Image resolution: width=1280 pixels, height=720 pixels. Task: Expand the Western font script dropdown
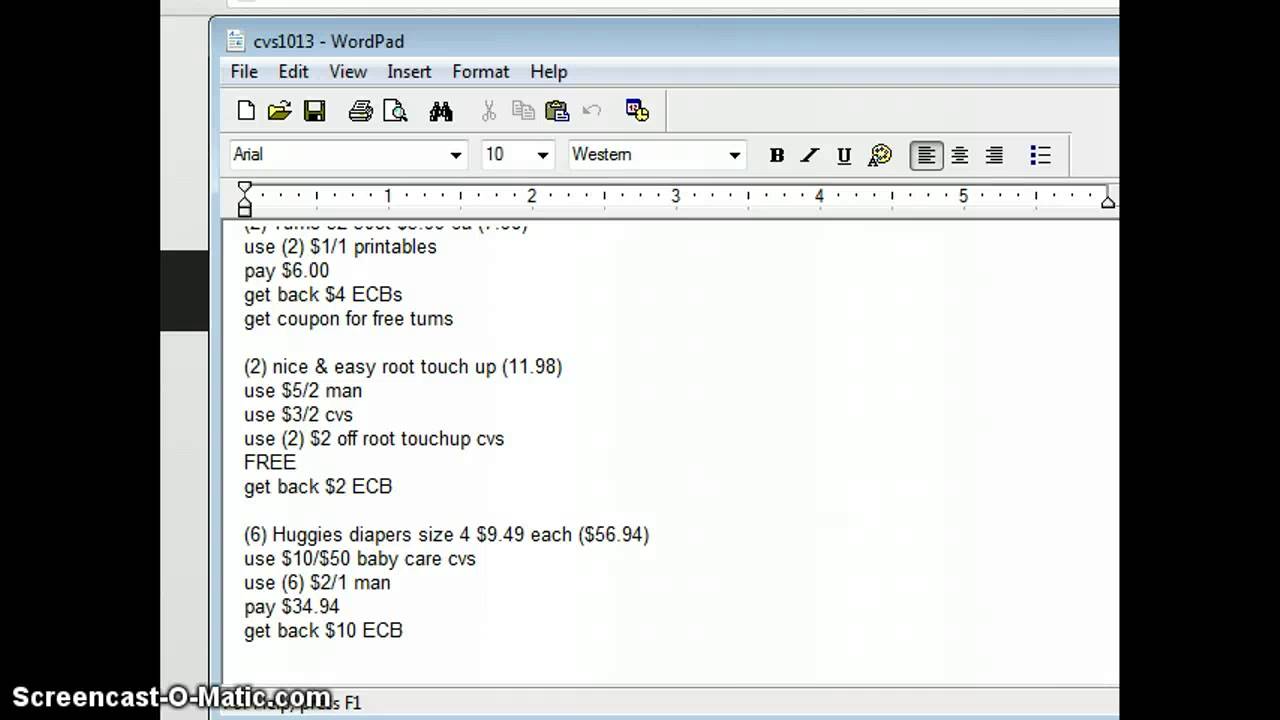(734, 155)
